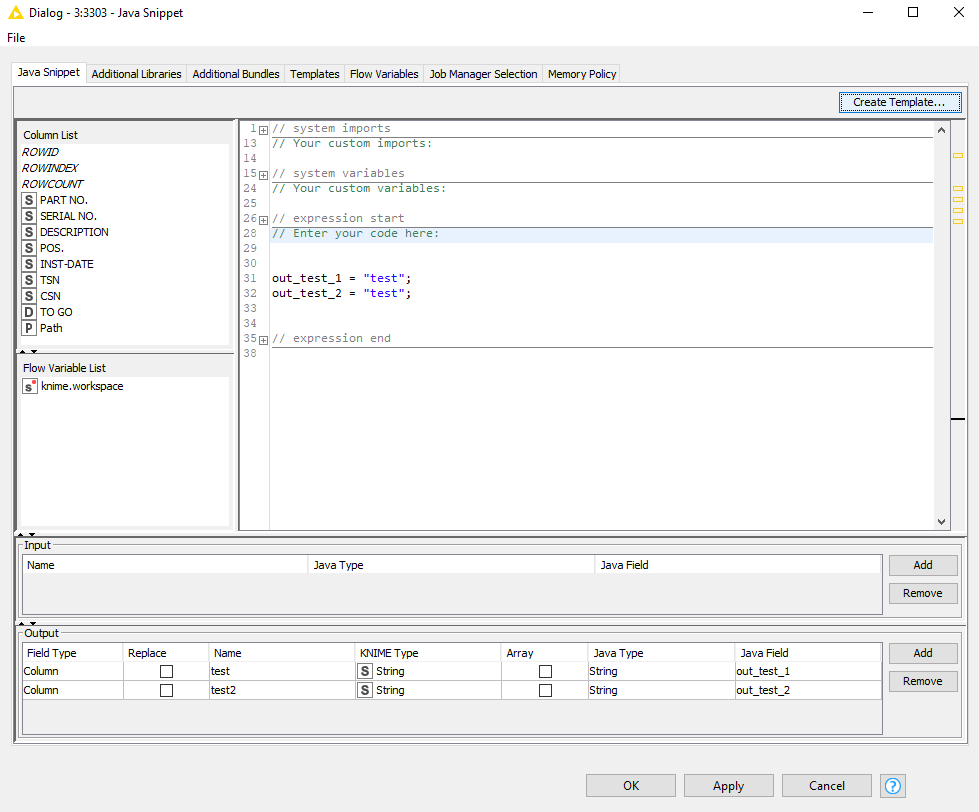
Task: Expand the expression end code fold
Action: (264, 339)
